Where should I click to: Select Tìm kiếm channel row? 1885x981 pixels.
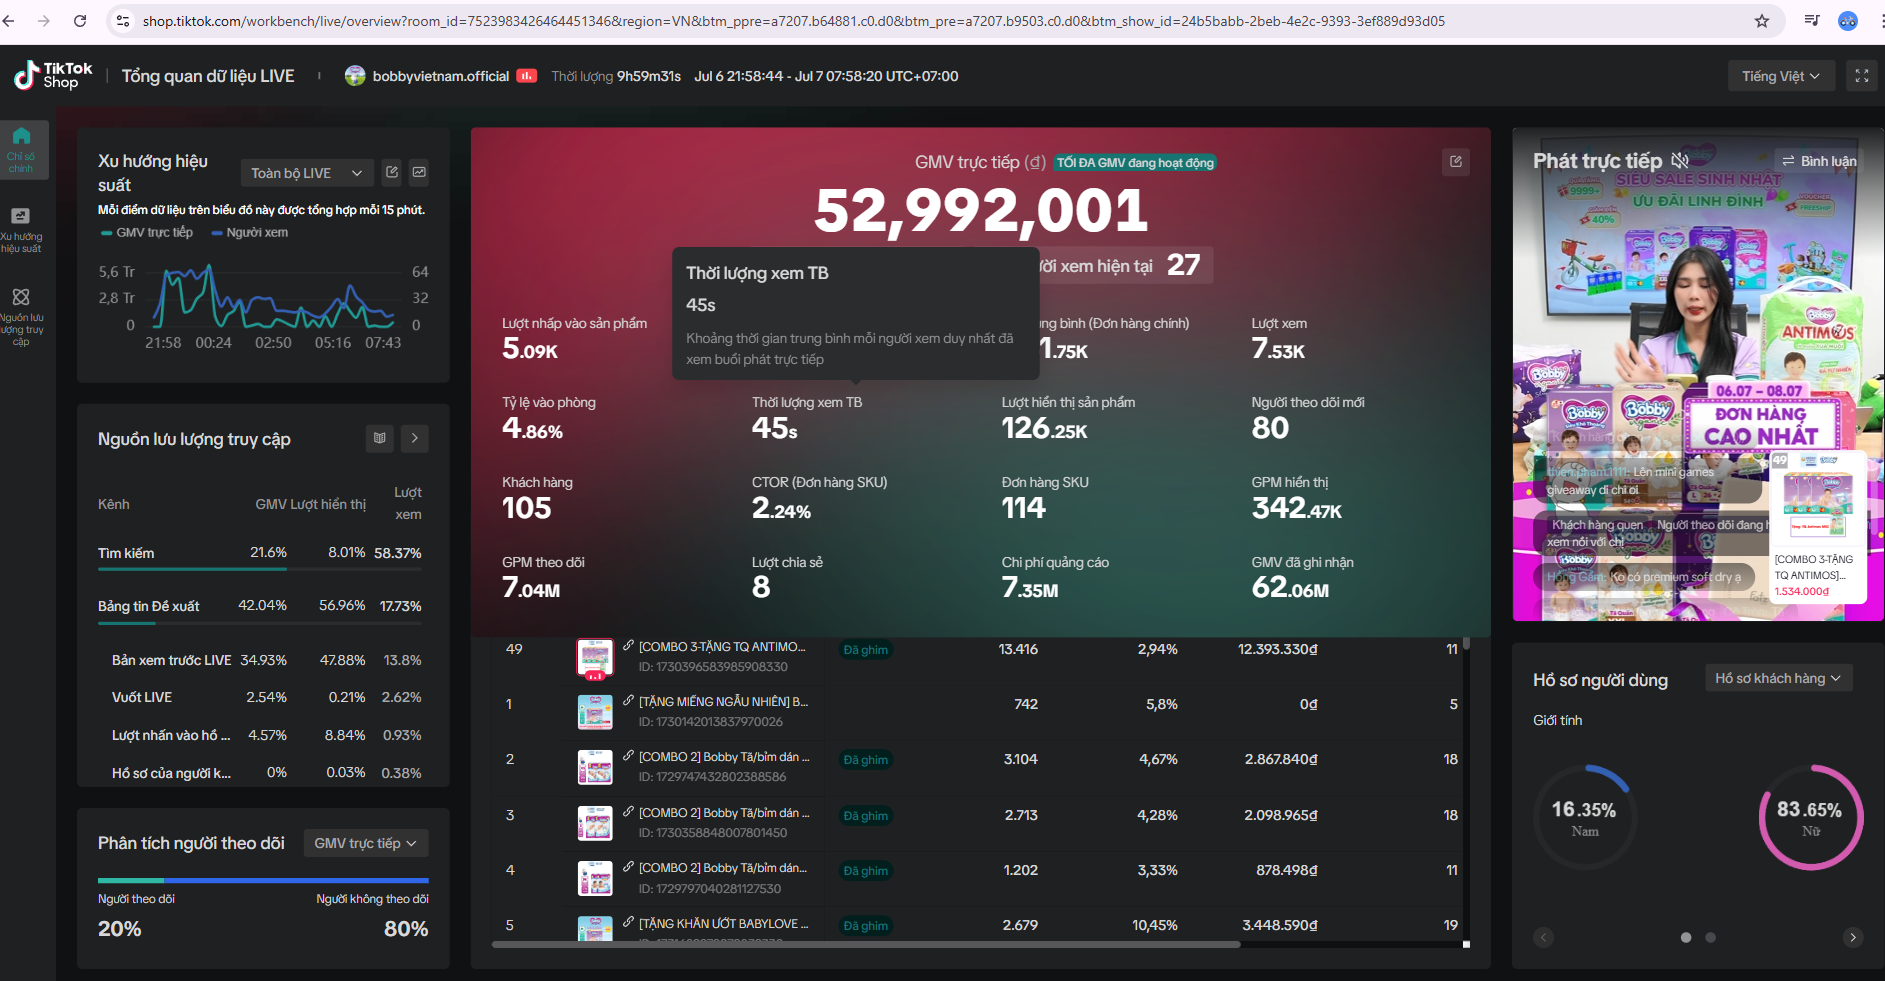point(260,553)
